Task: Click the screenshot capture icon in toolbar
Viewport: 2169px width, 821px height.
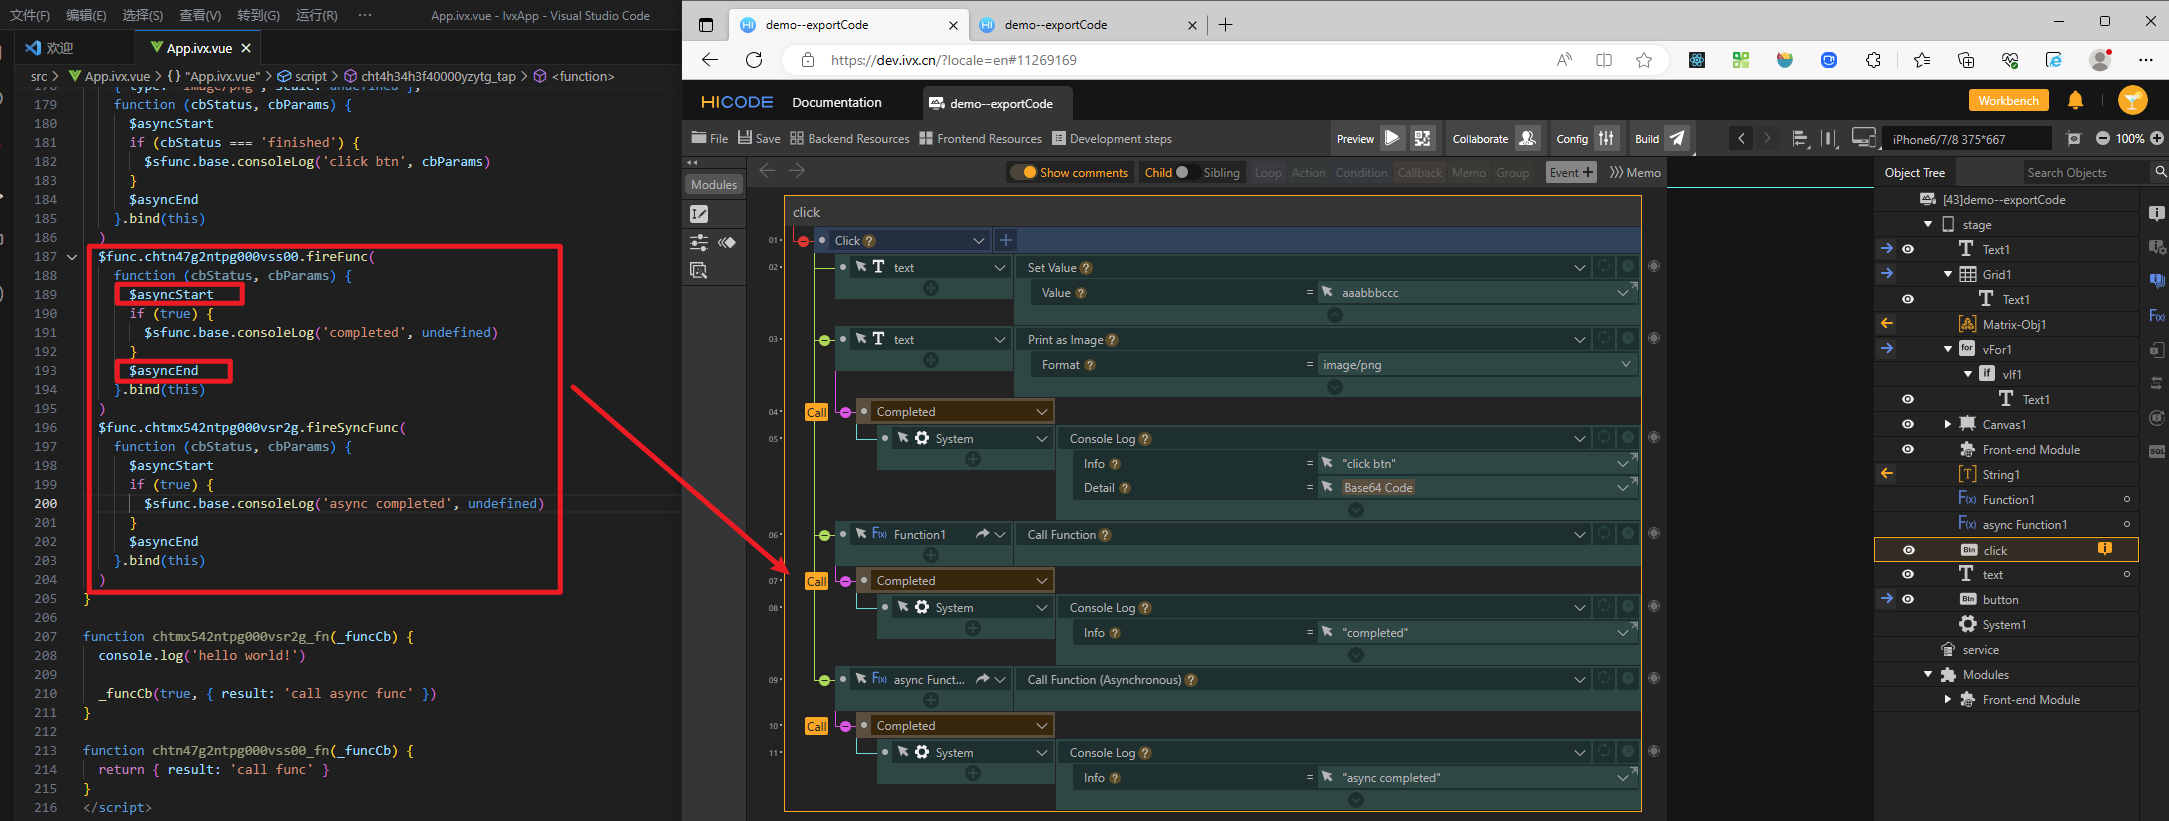Action: pos(2074,138)
